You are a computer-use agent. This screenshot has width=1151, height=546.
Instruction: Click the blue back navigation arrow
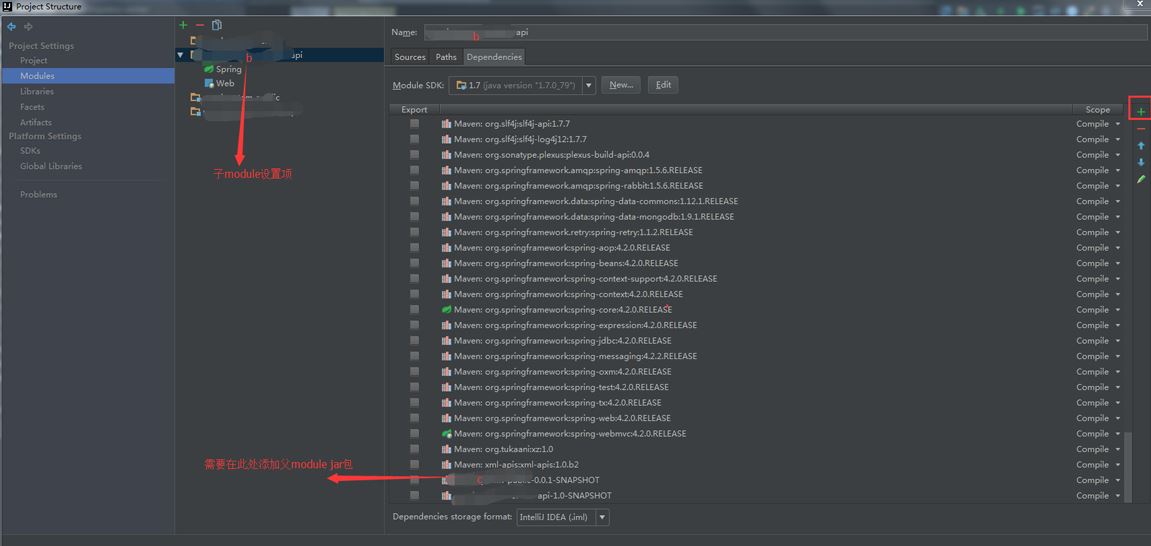pos(12,27)
